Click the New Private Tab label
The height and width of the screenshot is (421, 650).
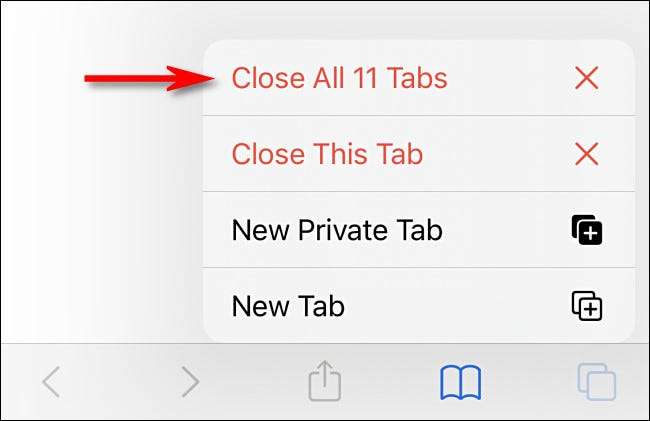coord(337,230)
